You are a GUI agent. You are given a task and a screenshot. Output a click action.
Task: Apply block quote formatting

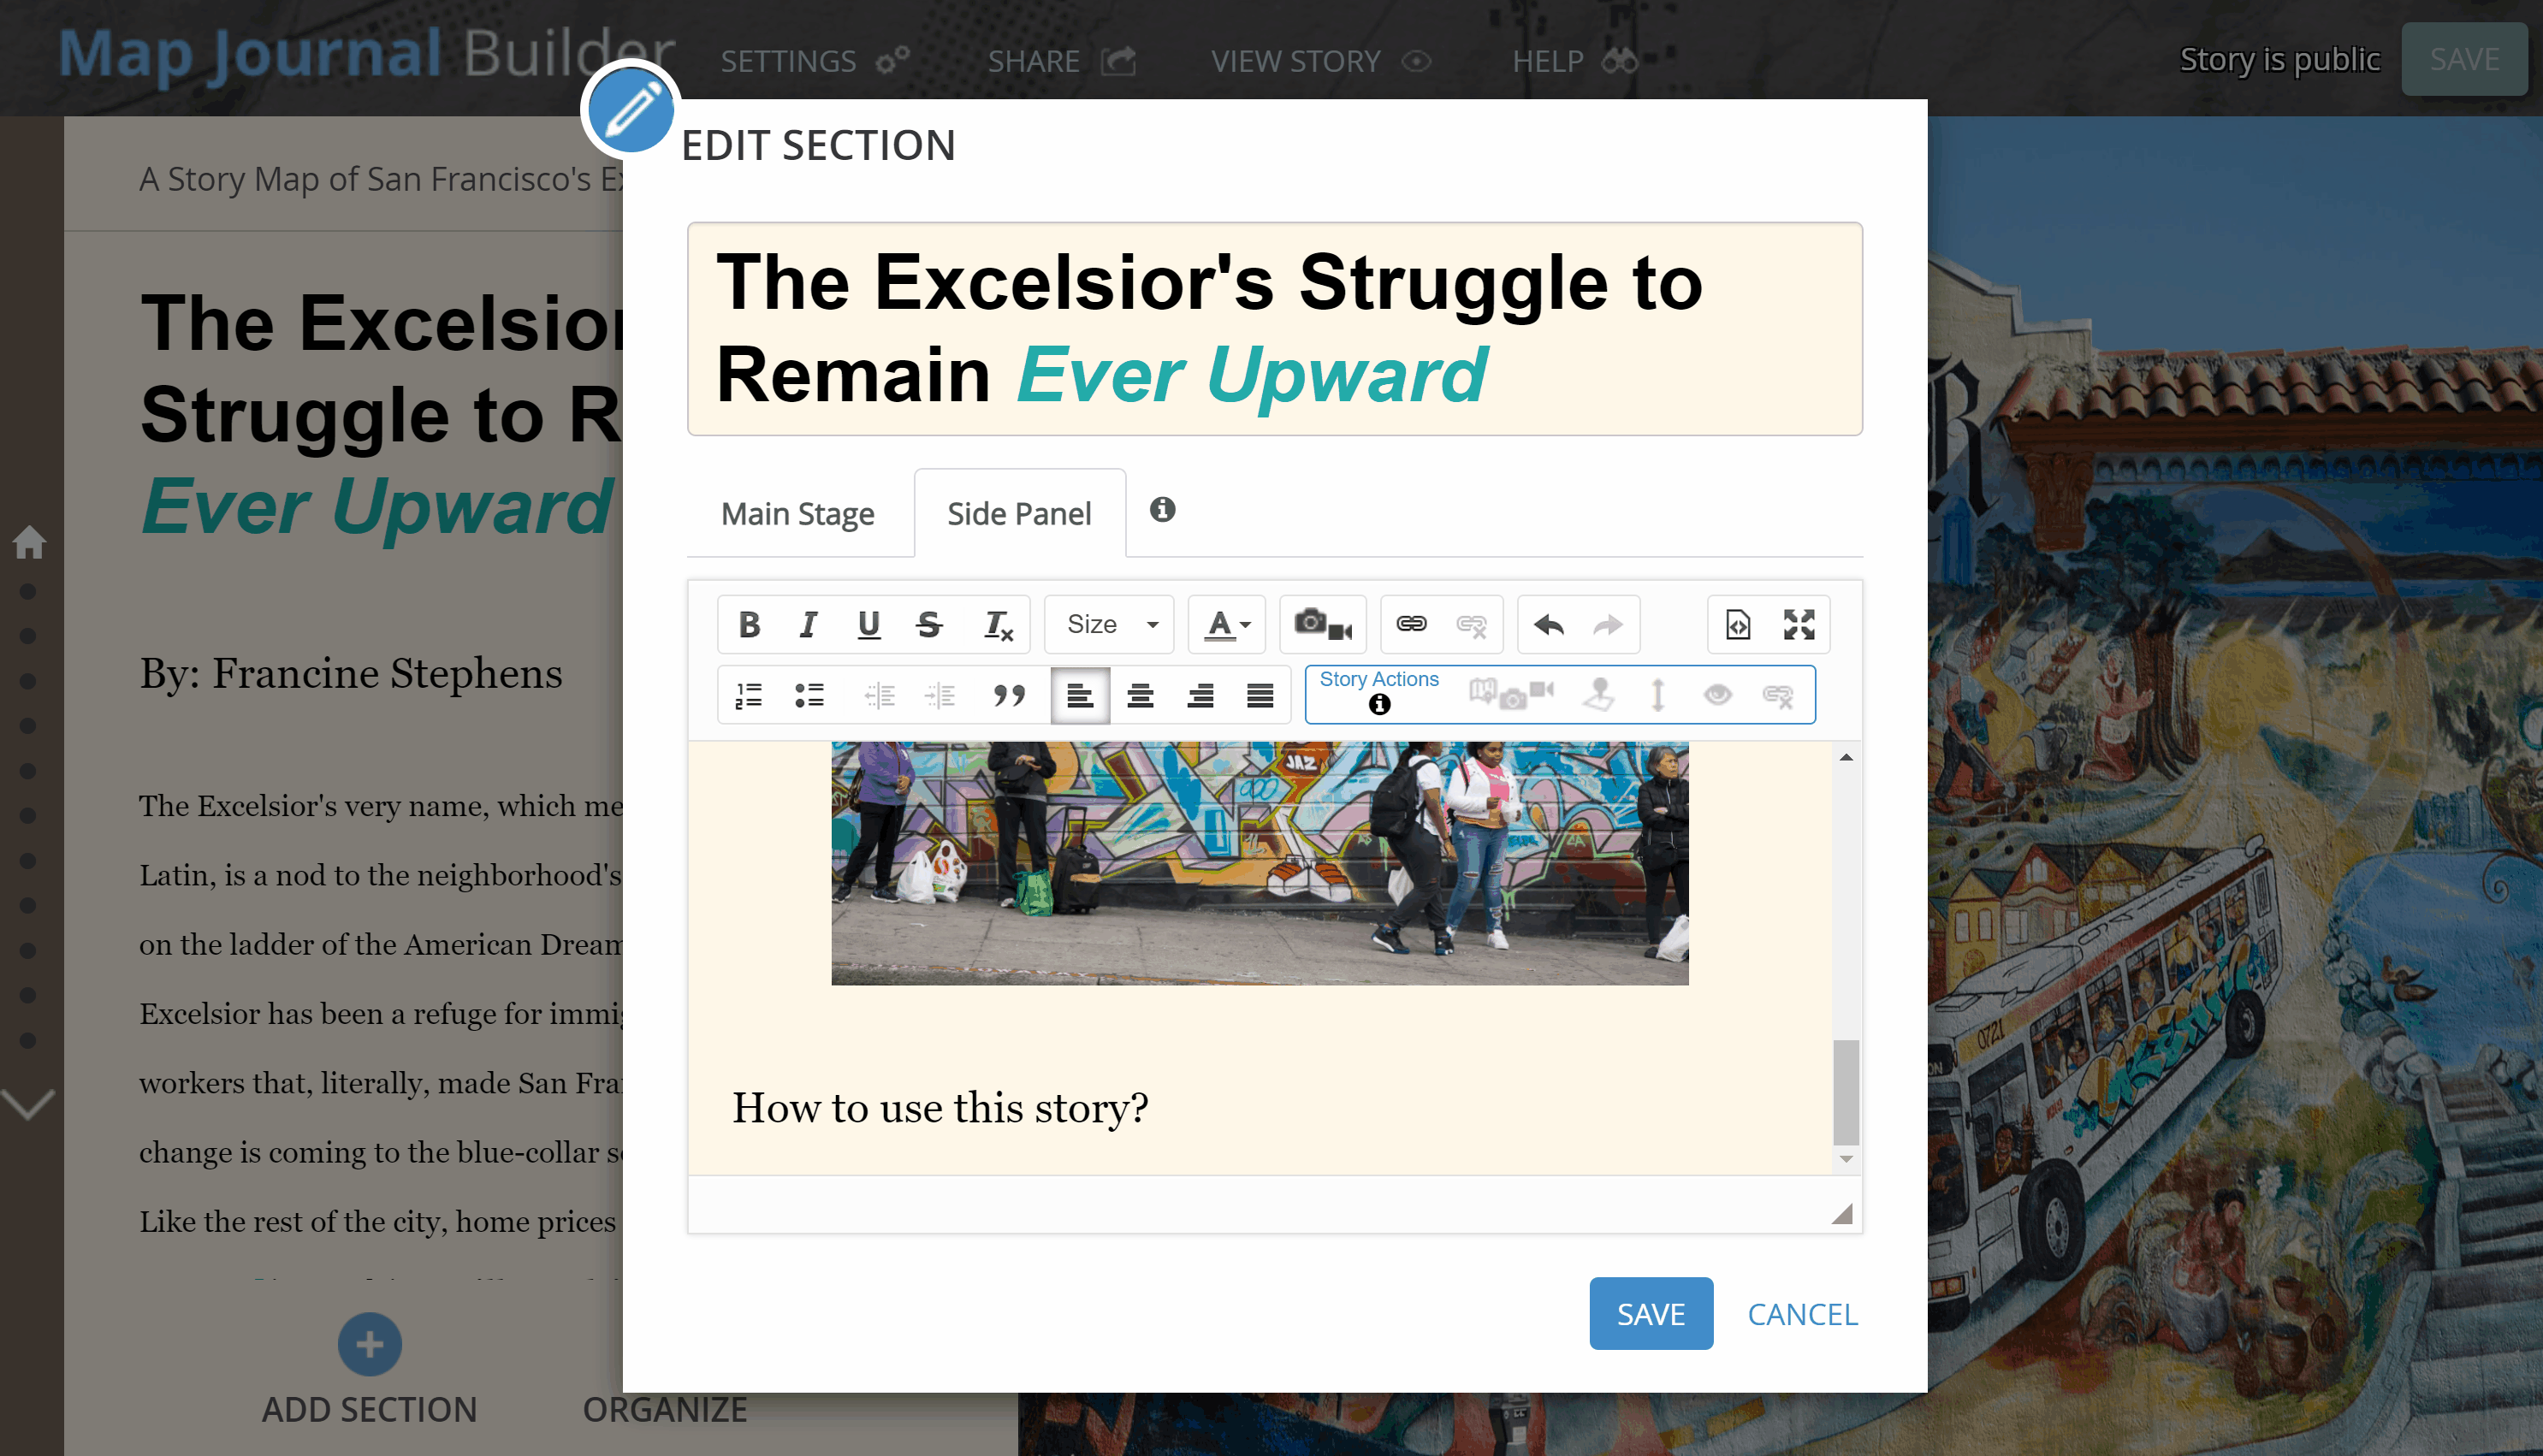click(1009, 695)
